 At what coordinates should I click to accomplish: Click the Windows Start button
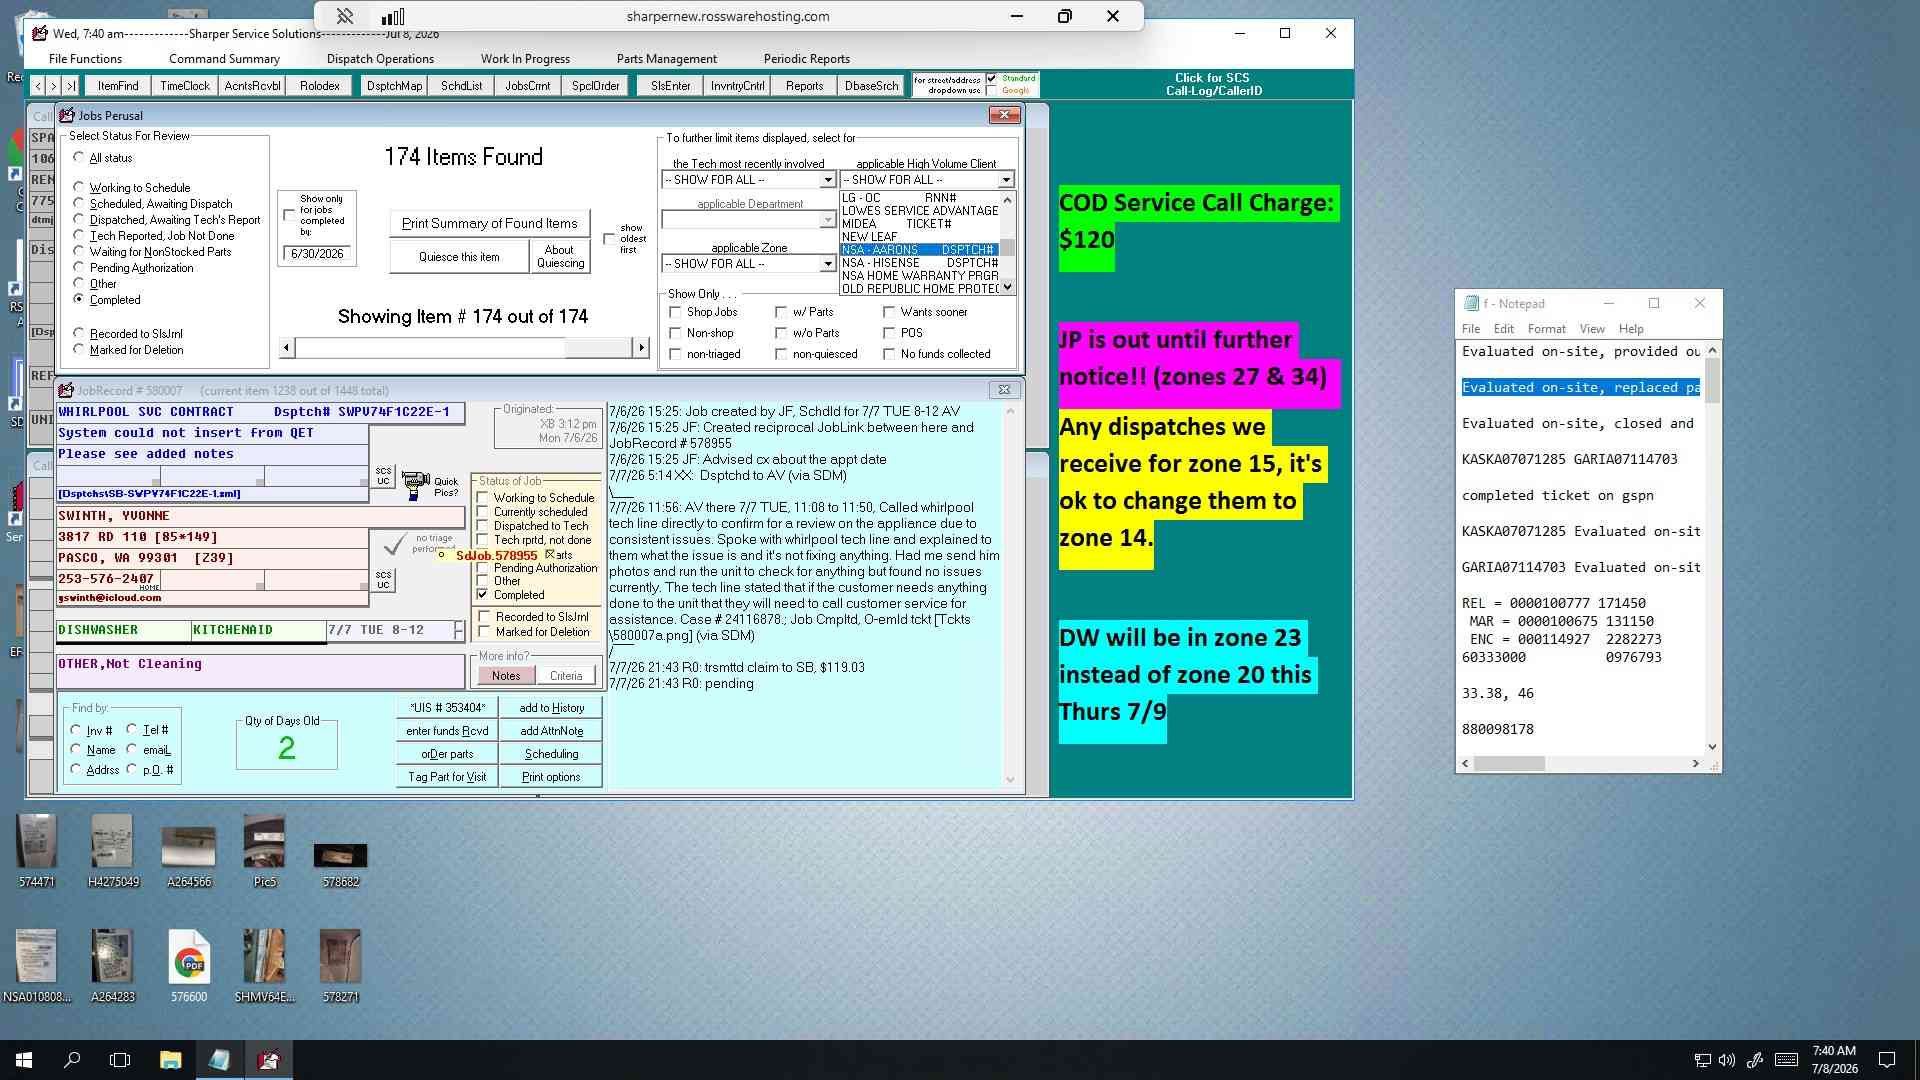24,1060
